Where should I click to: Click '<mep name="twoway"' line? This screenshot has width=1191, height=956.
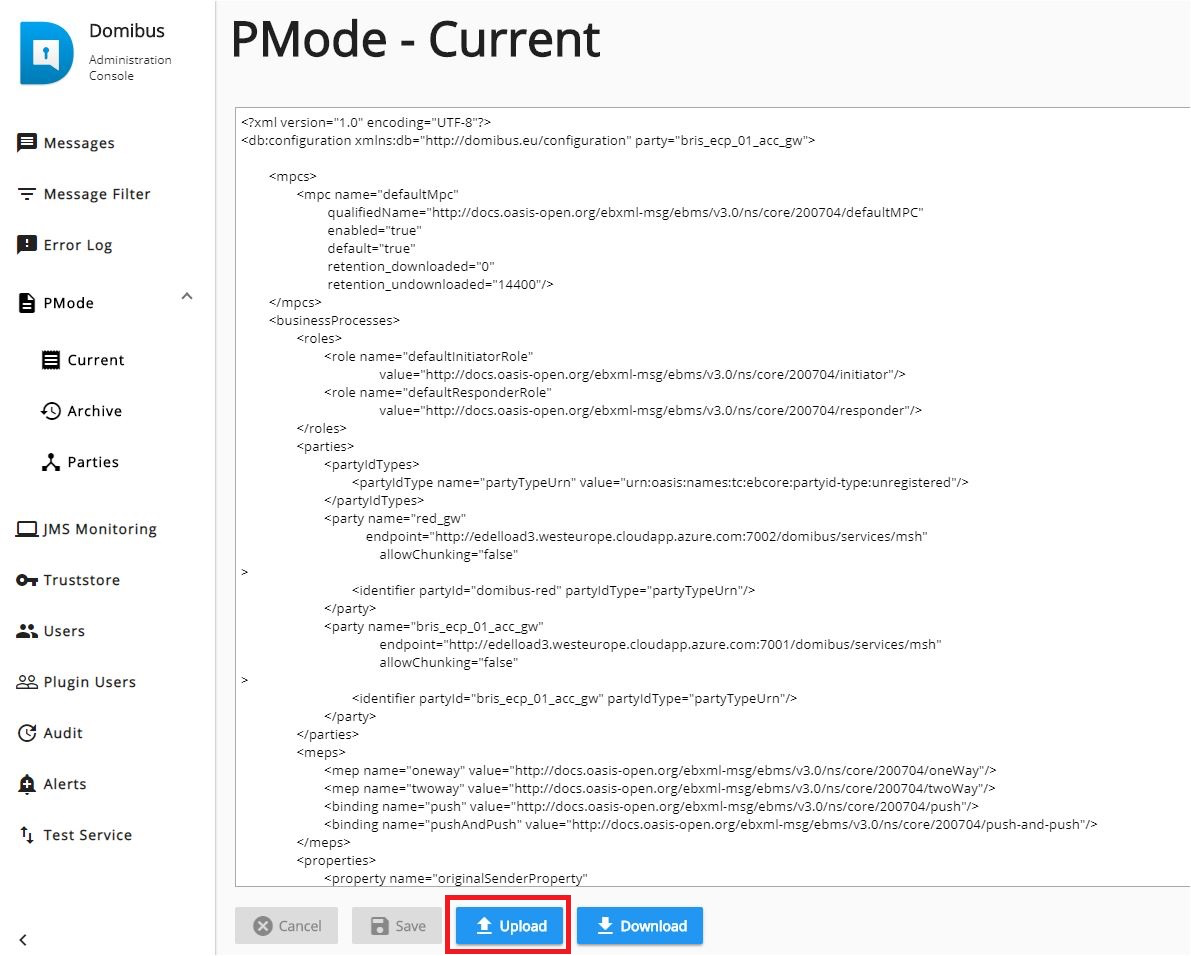coord(659,789)
